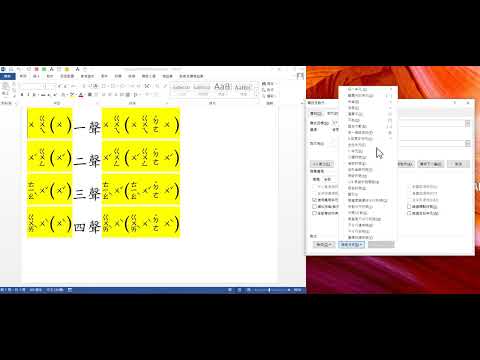
Task: Open the Format dropdown button
Action: tap(323, 244)
